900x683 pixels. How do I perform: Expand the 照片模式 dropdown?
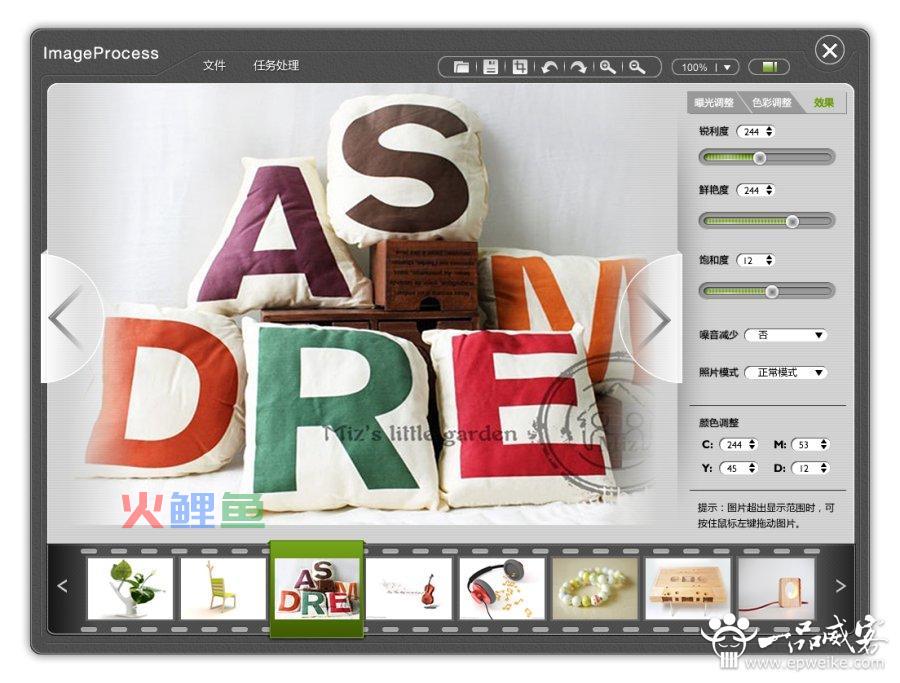[786, 372]
